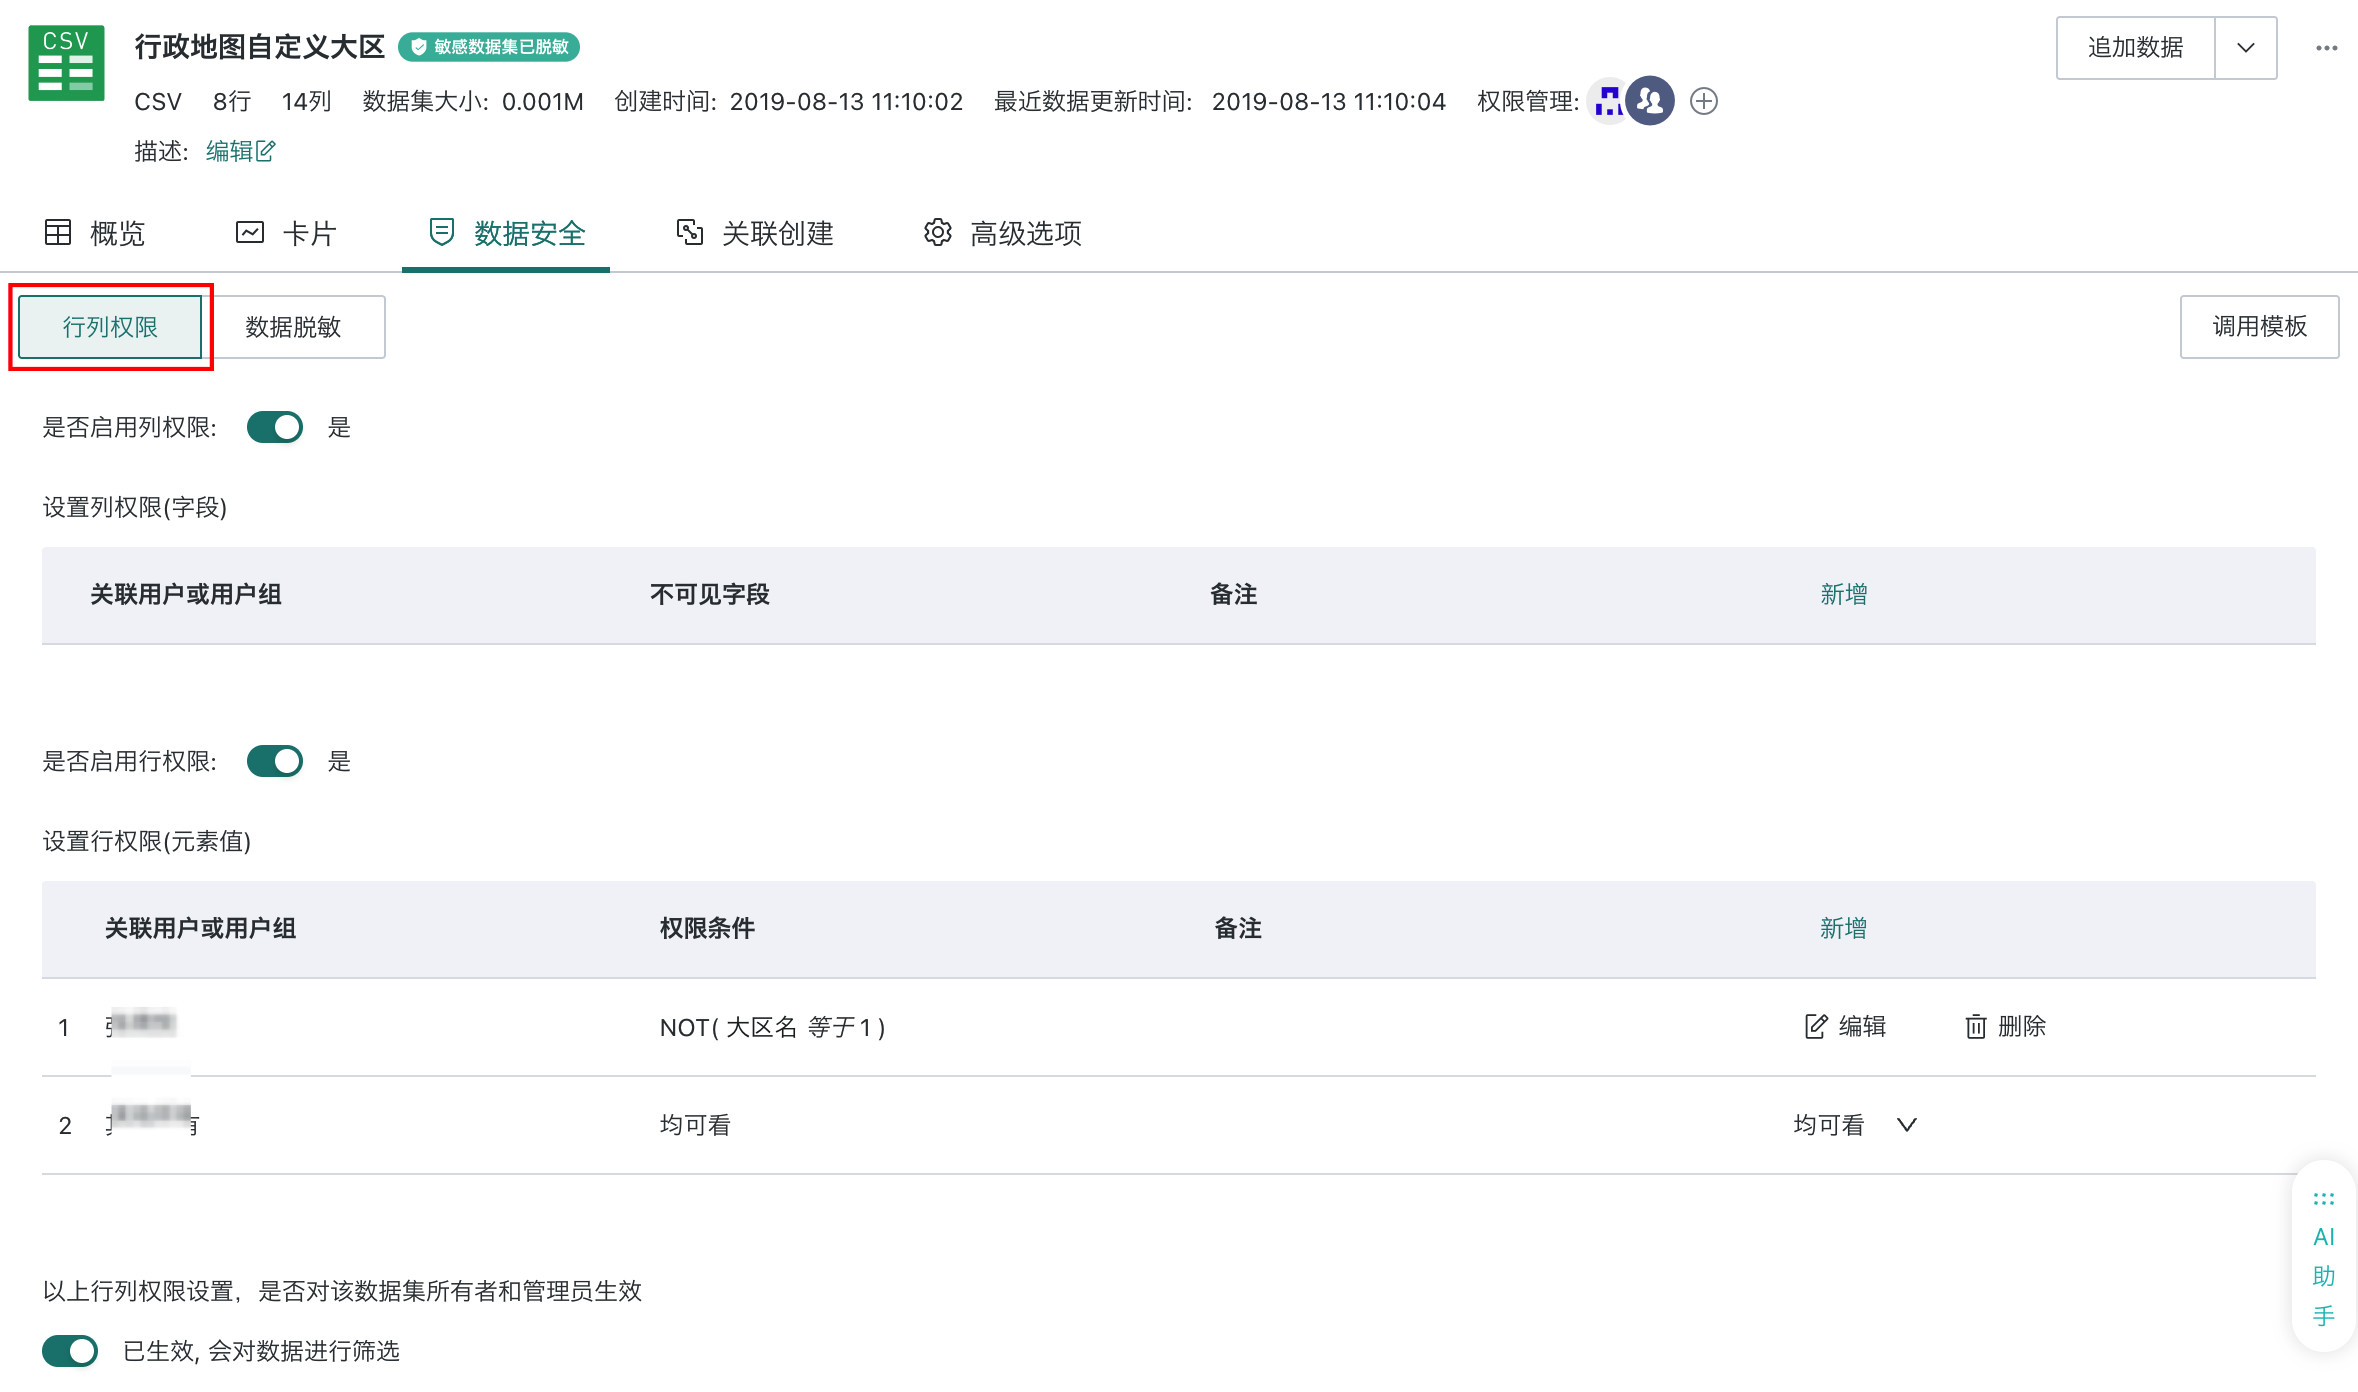Click the blue pixel avatar in 权限管理
The width and height of the screenshot is (2358, 1392).
point(1608,101)
